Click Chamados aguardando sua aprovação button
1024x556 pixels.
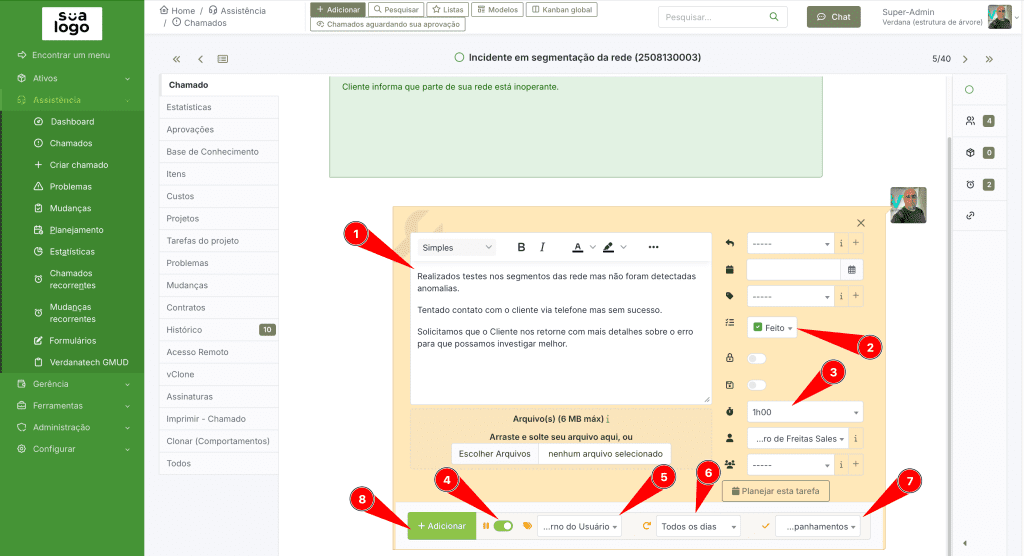388,24
